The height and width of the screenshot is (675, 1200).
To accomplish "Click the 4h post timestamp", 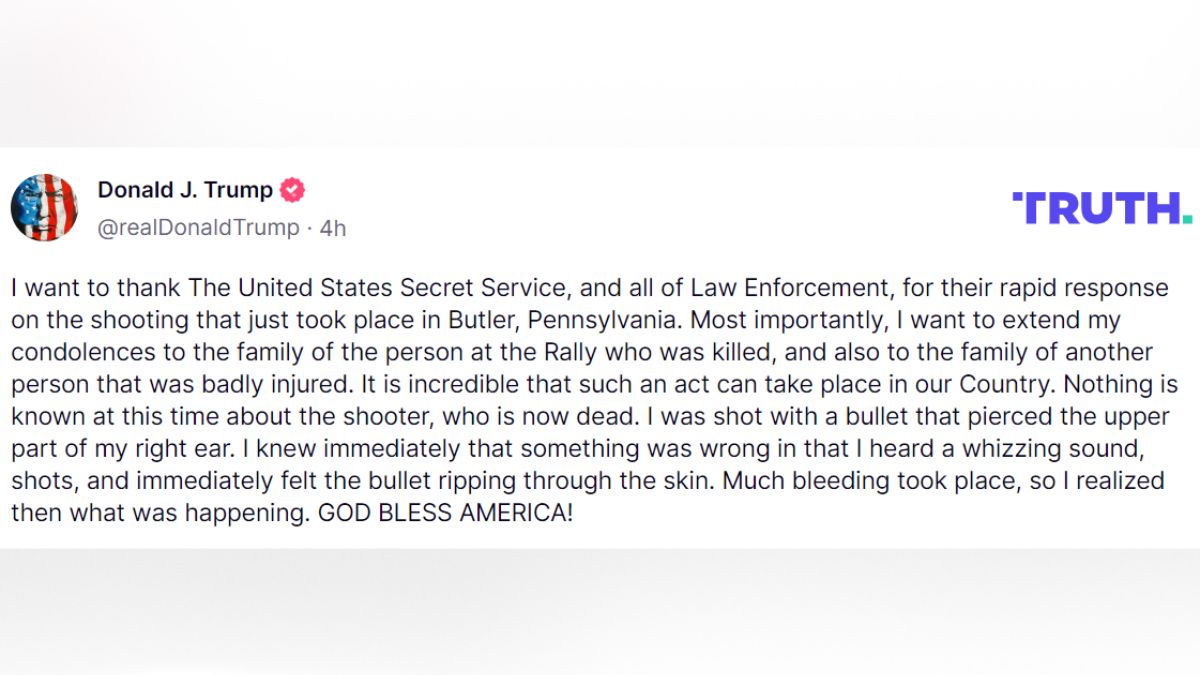I will pyautogui.click(x=333, y=228).
